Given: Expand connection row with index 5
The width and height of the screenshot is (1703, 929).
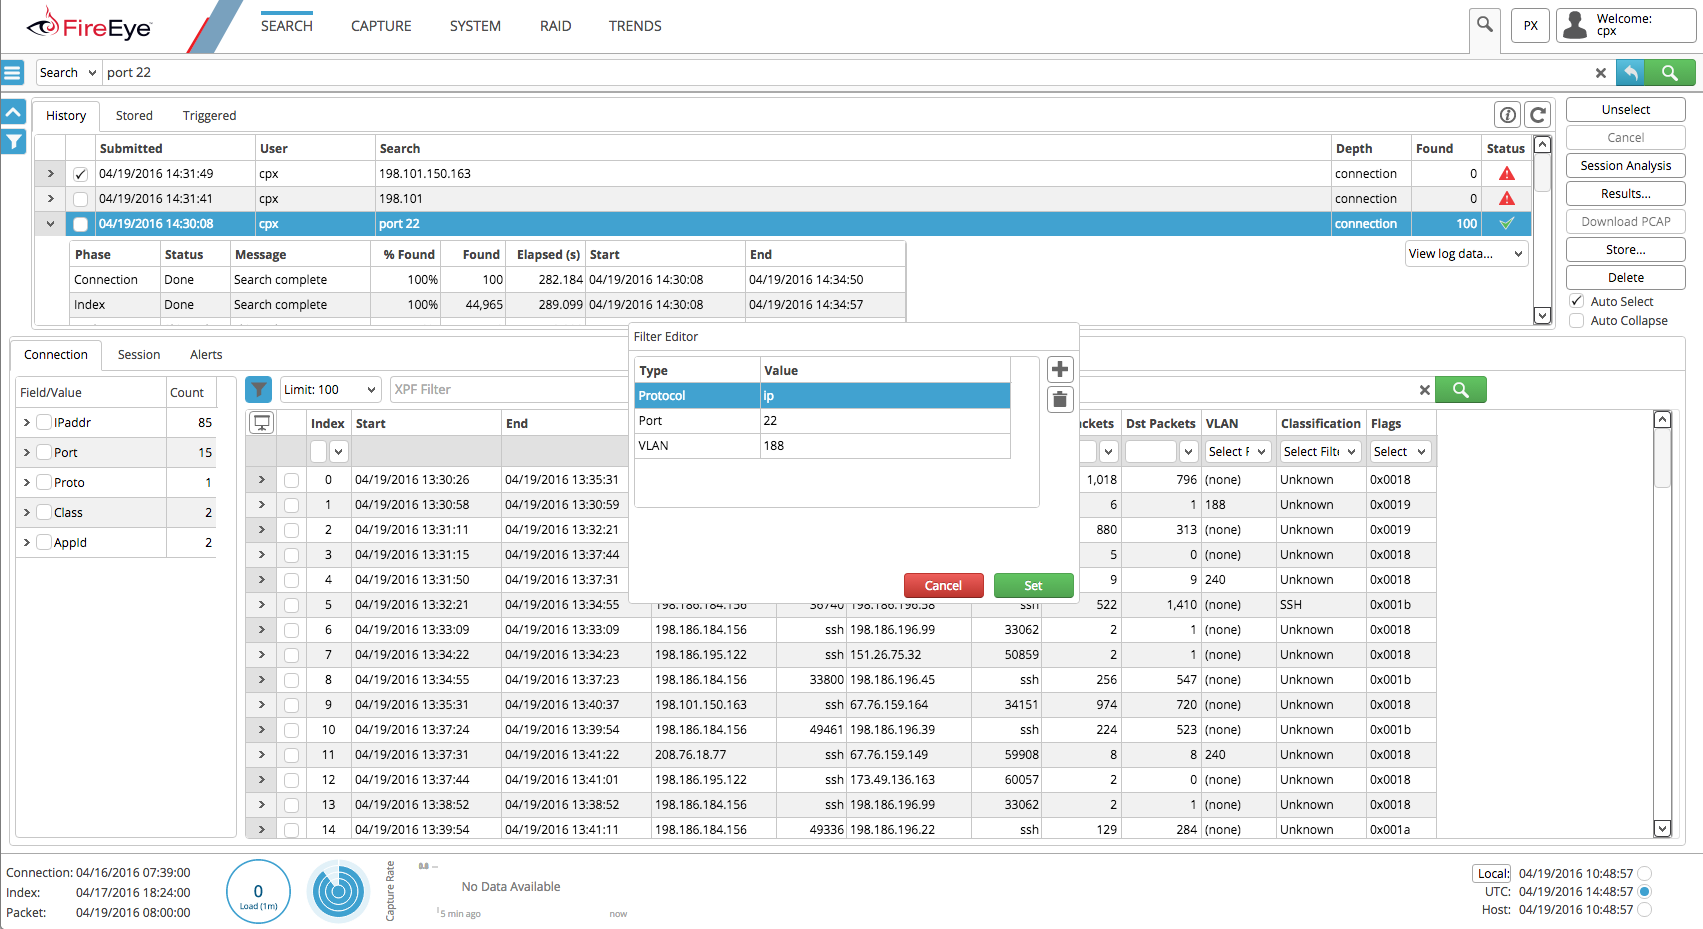Looking at the screenshot, I should (x=262, y=605).
